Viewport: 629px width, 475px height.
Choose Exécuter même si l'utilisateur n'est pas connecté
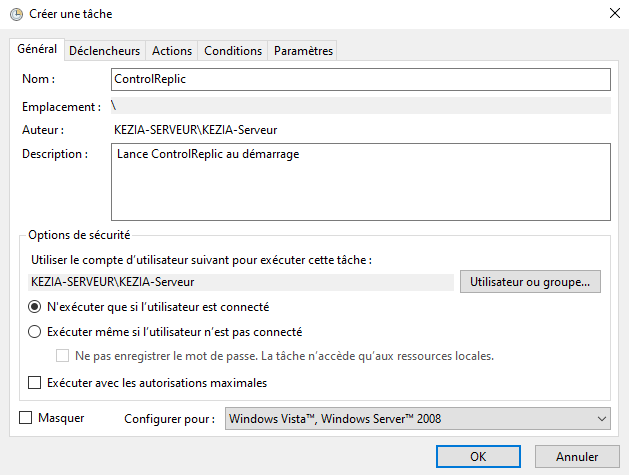35,332
